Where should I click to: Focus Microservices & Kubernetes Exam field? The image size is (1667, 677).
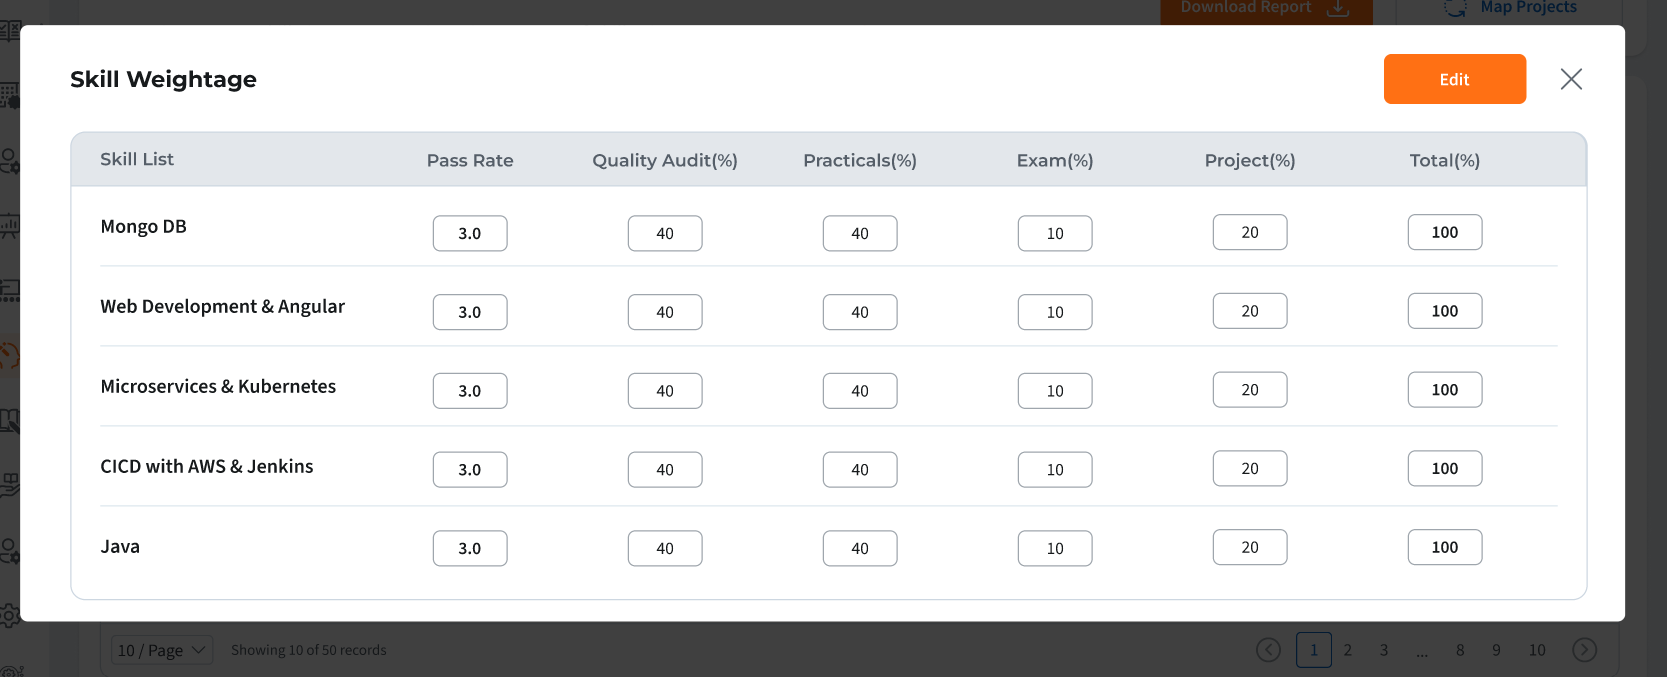point(1055,391)
